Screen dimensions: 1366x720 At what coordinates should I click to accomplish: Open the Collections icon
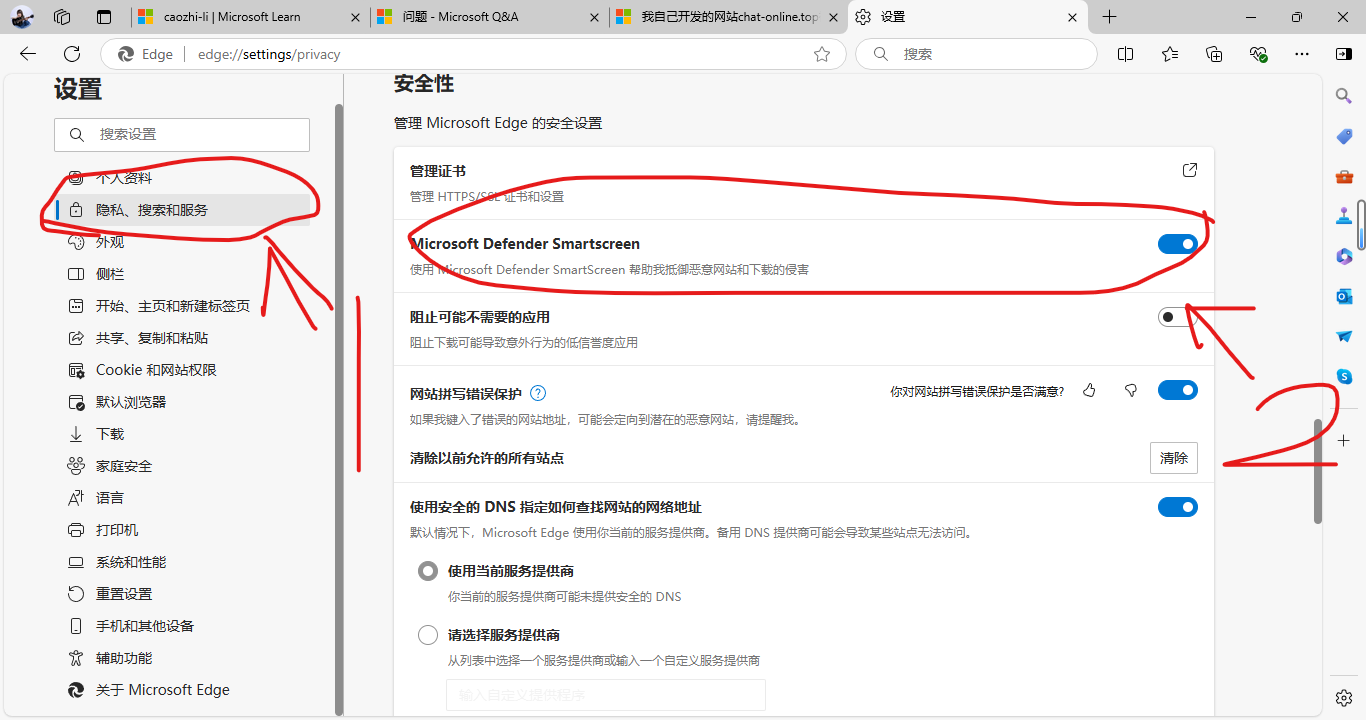coord(1214,54)
